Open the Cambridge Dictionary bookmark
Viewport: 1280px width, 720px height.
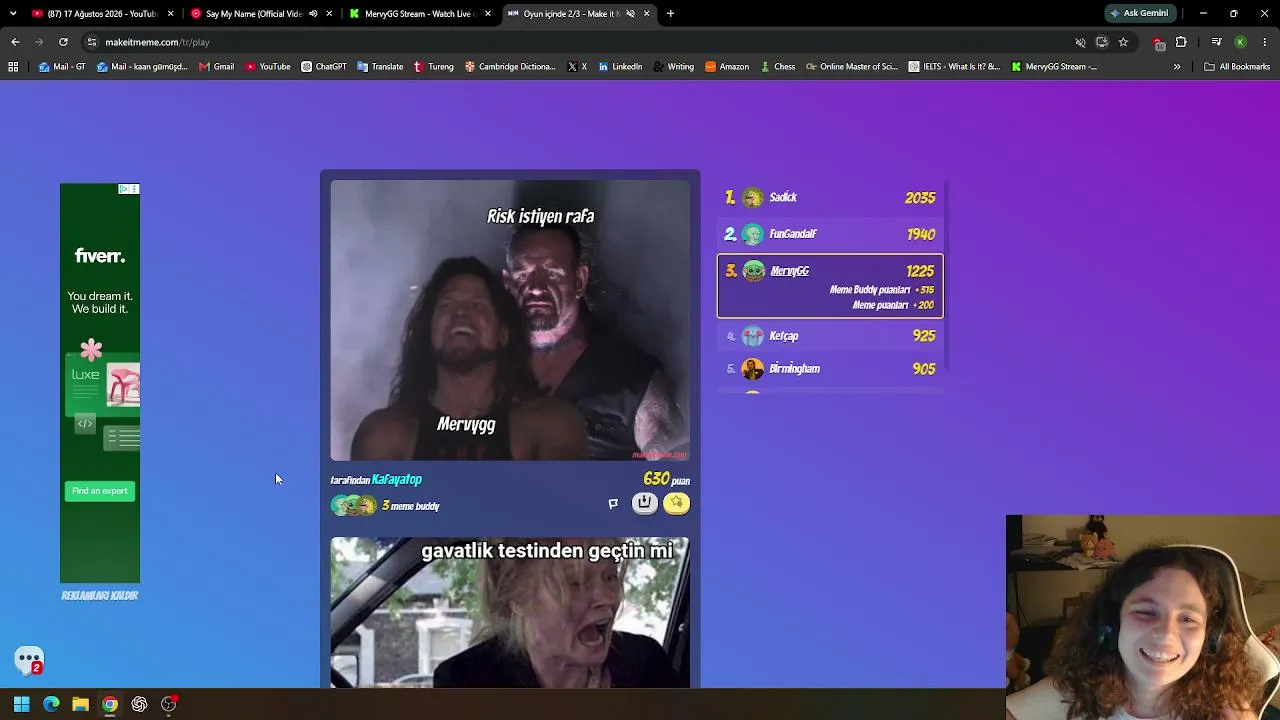(510, 67)
